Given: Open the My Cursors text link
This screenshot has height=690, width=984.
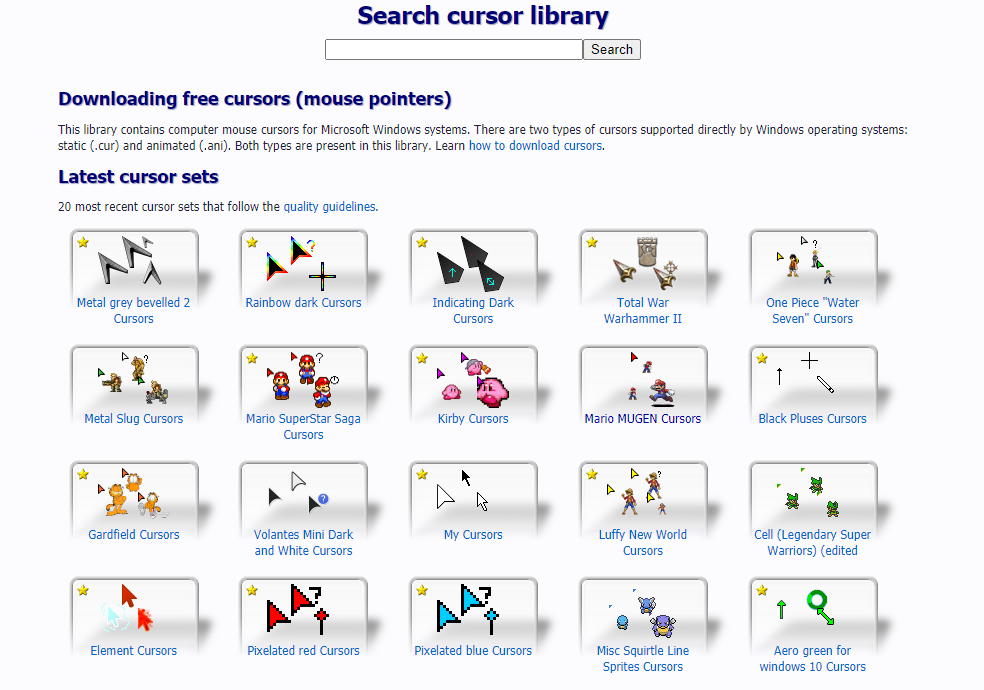Looking at the screenshot, I should coord(473,534).
